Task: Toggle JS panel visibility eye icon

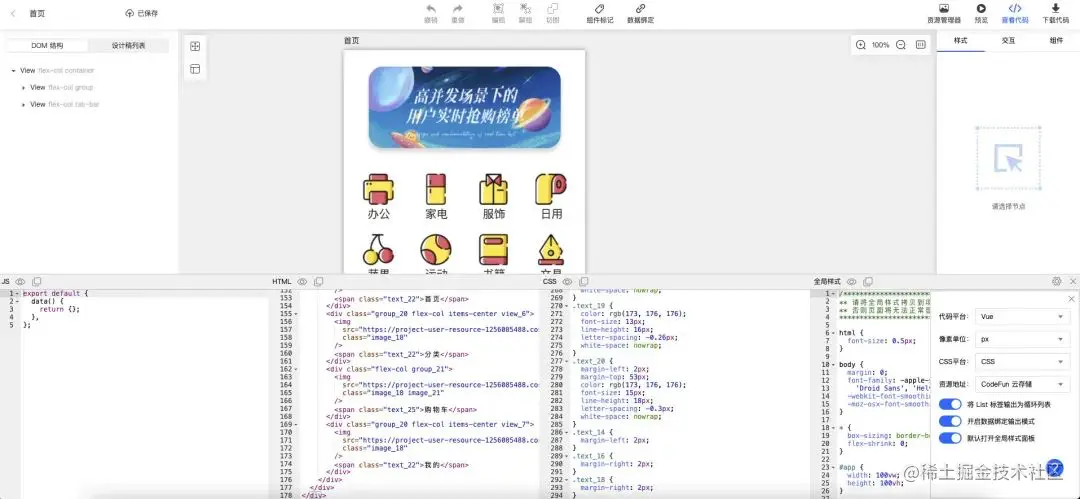Action: pyautogui.click(x=20, y=281)
